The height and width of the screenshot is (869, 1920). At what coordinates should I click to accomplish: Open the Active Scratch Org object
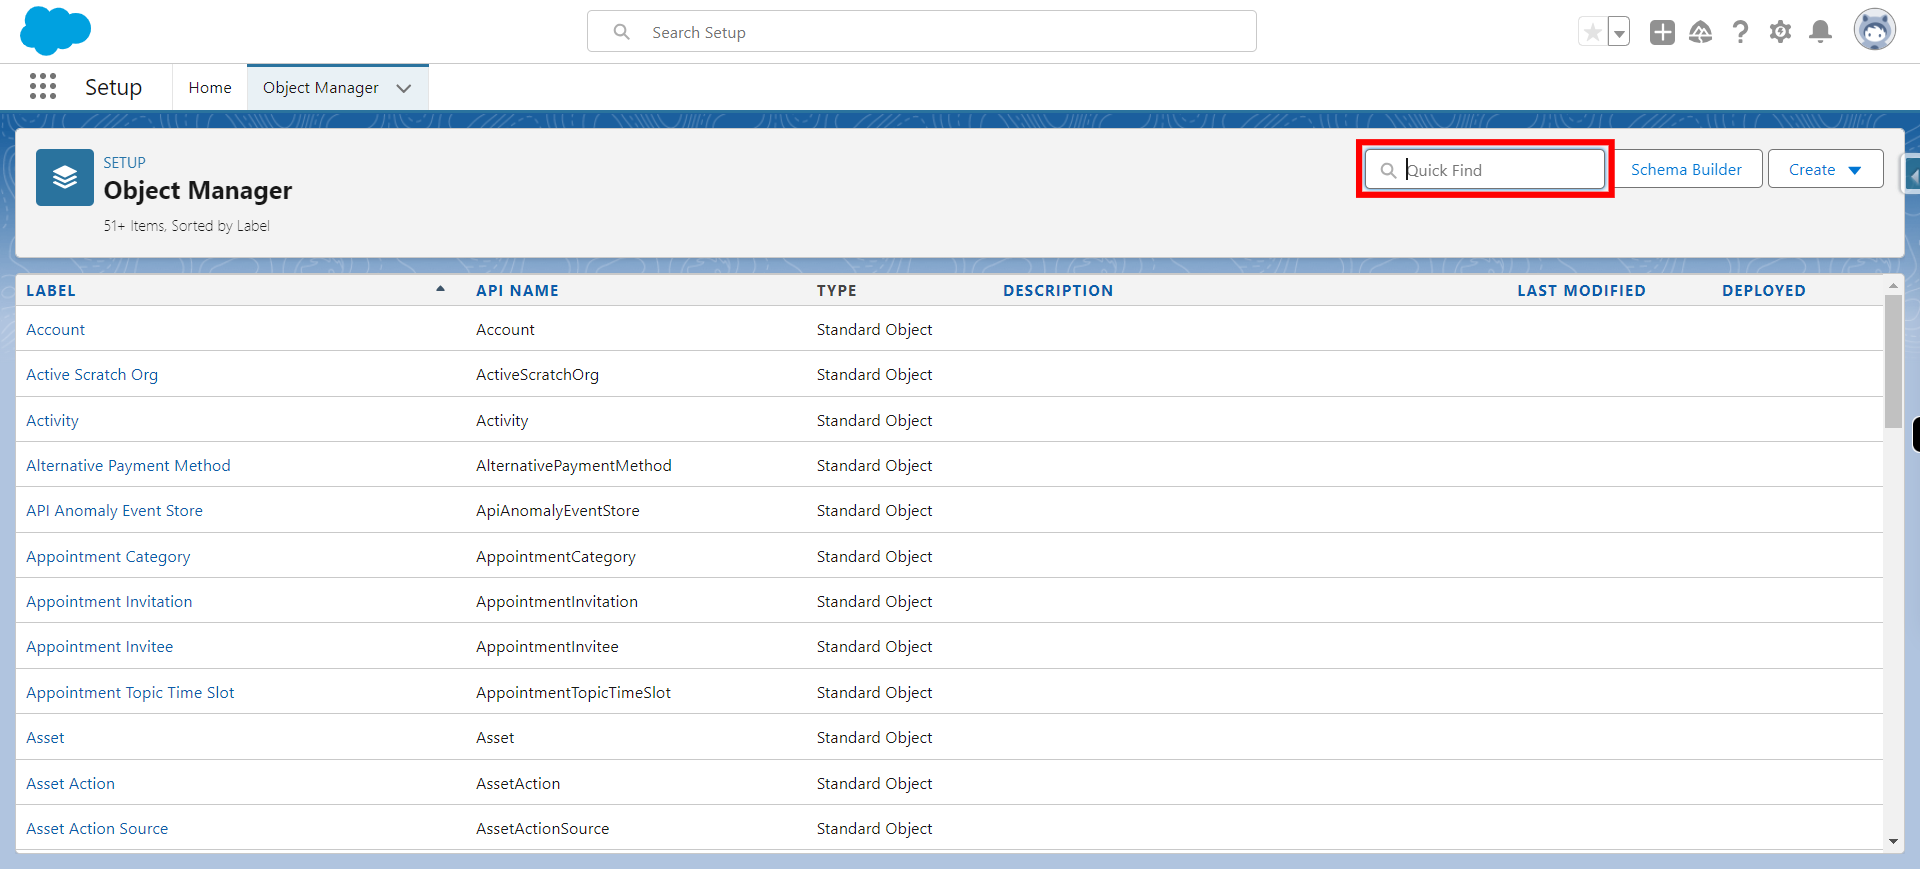pos(92,375)
